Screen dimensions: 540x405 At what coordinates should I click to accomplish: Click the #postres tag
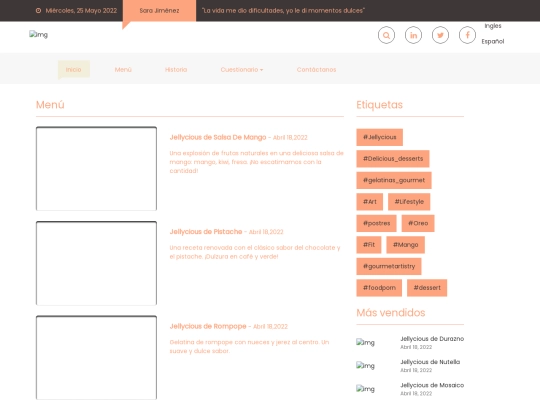376,223
